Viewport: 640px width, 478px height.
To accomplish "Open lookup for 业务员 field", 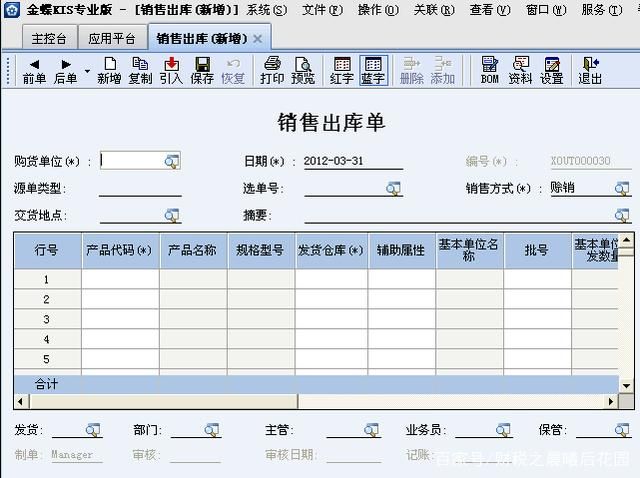I will [x=503, y=430].
